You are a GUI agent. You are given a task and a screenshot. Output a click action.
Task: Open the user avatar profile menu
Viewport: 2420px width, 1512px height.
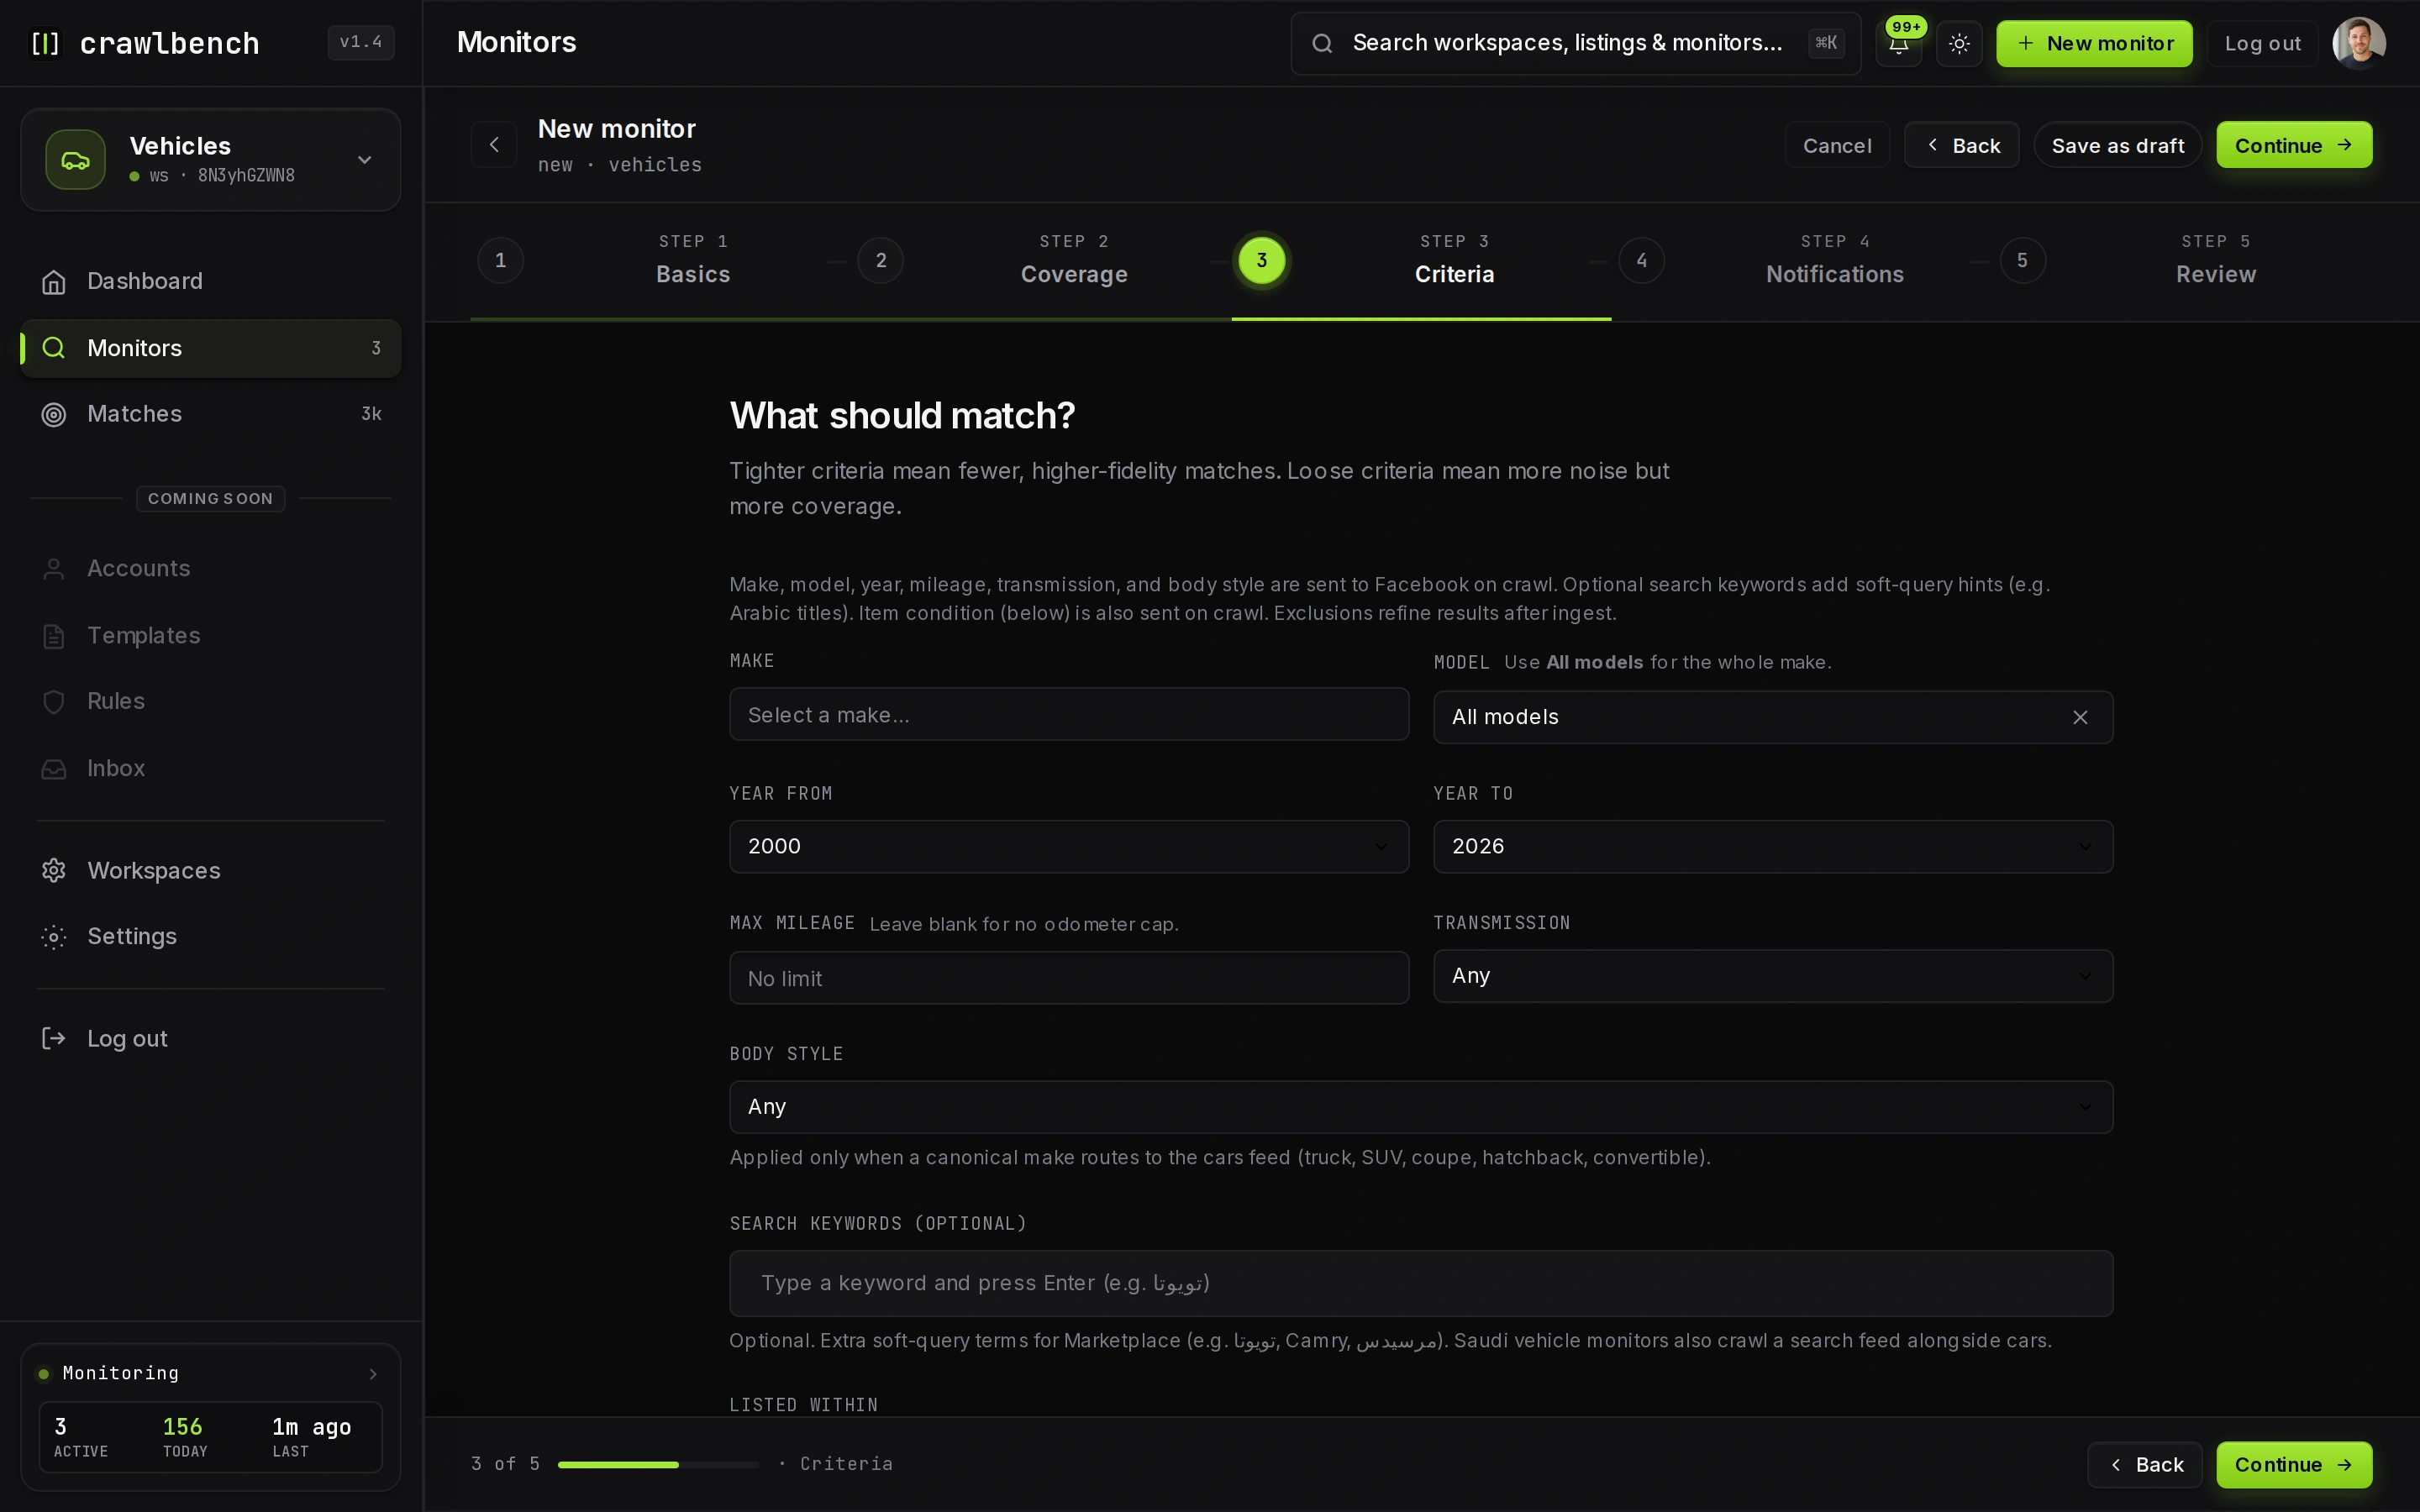coord(2359,43)
